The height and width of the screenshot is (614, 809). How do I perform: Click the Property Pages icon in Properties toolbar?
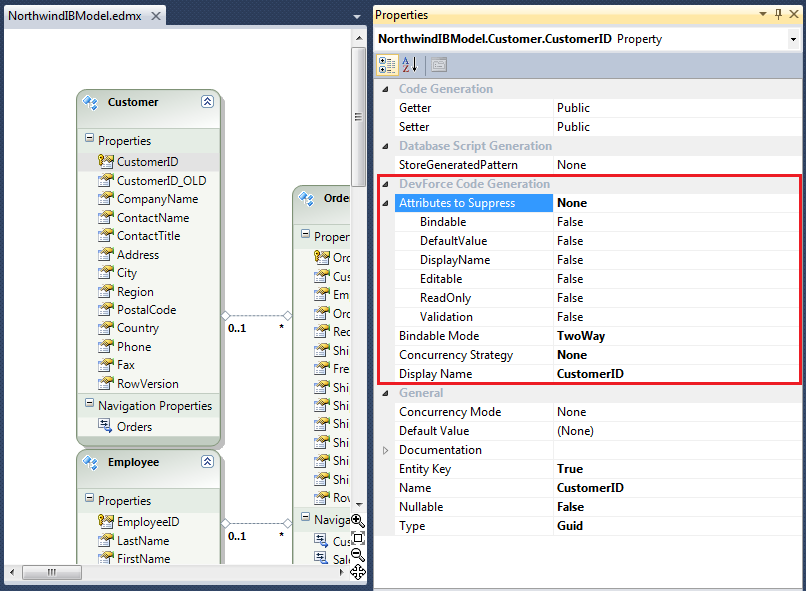(x=439, y=65)
